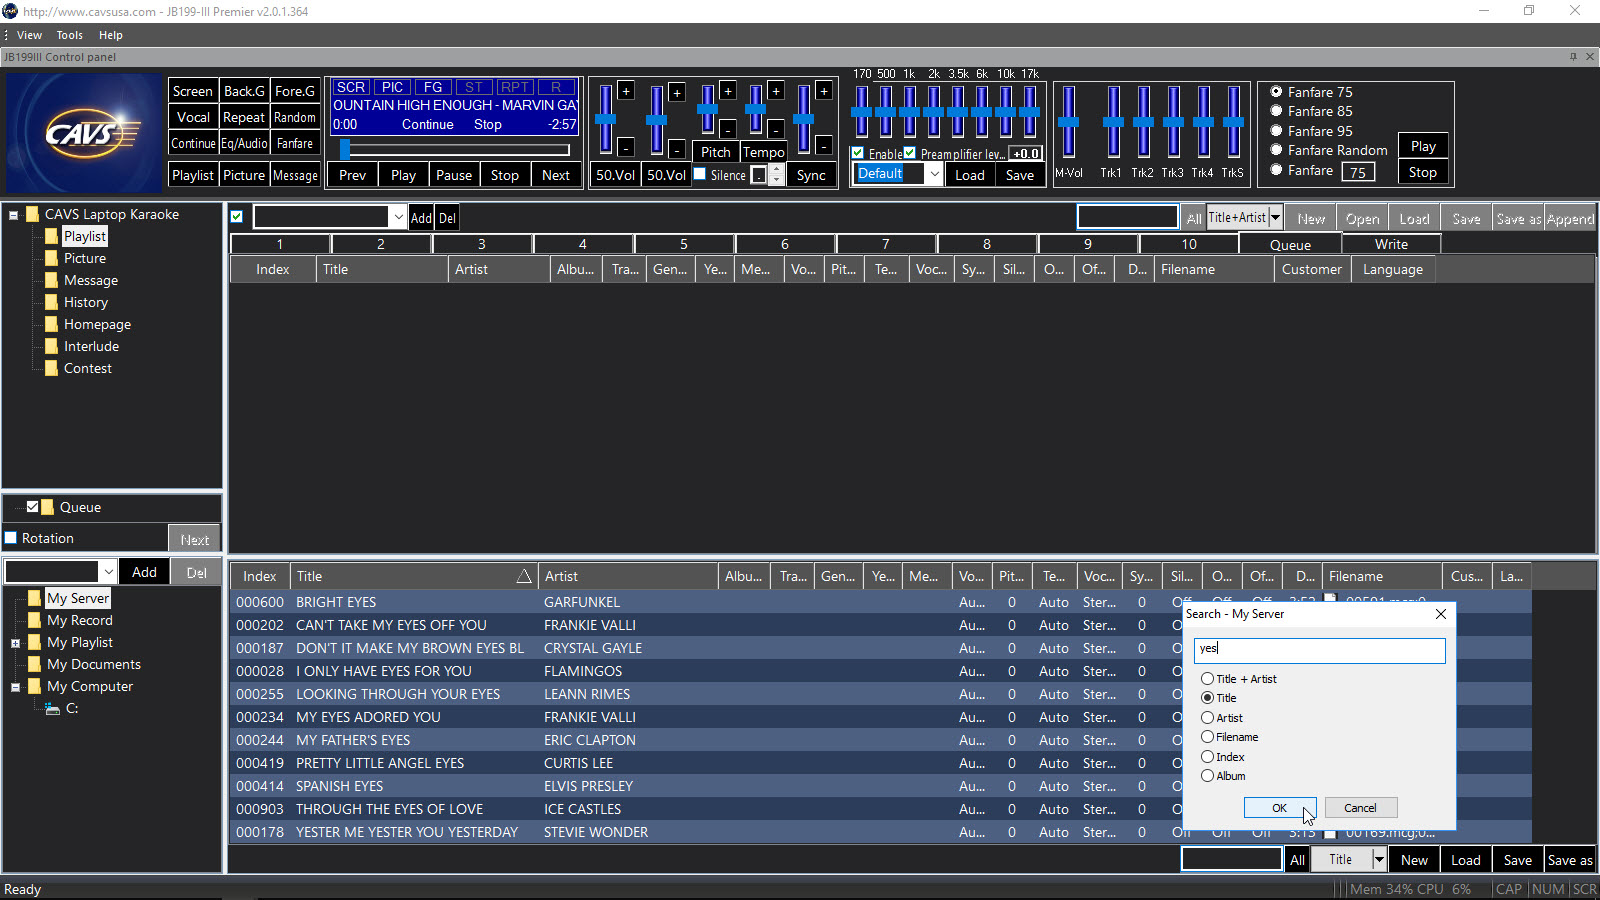The height and width of the screenshot is (900, 1600).
Task: Select Filename search radio option
Action: (1208, 737)
